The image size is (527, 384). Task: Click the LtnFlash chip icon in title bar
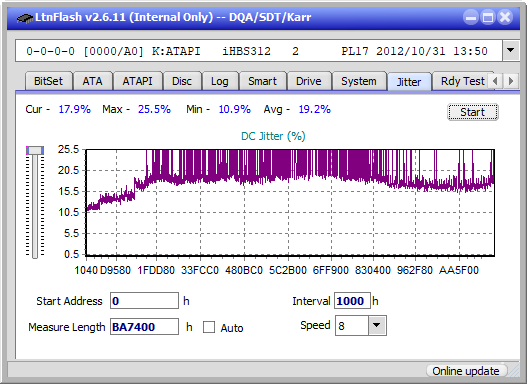(24, 18)
